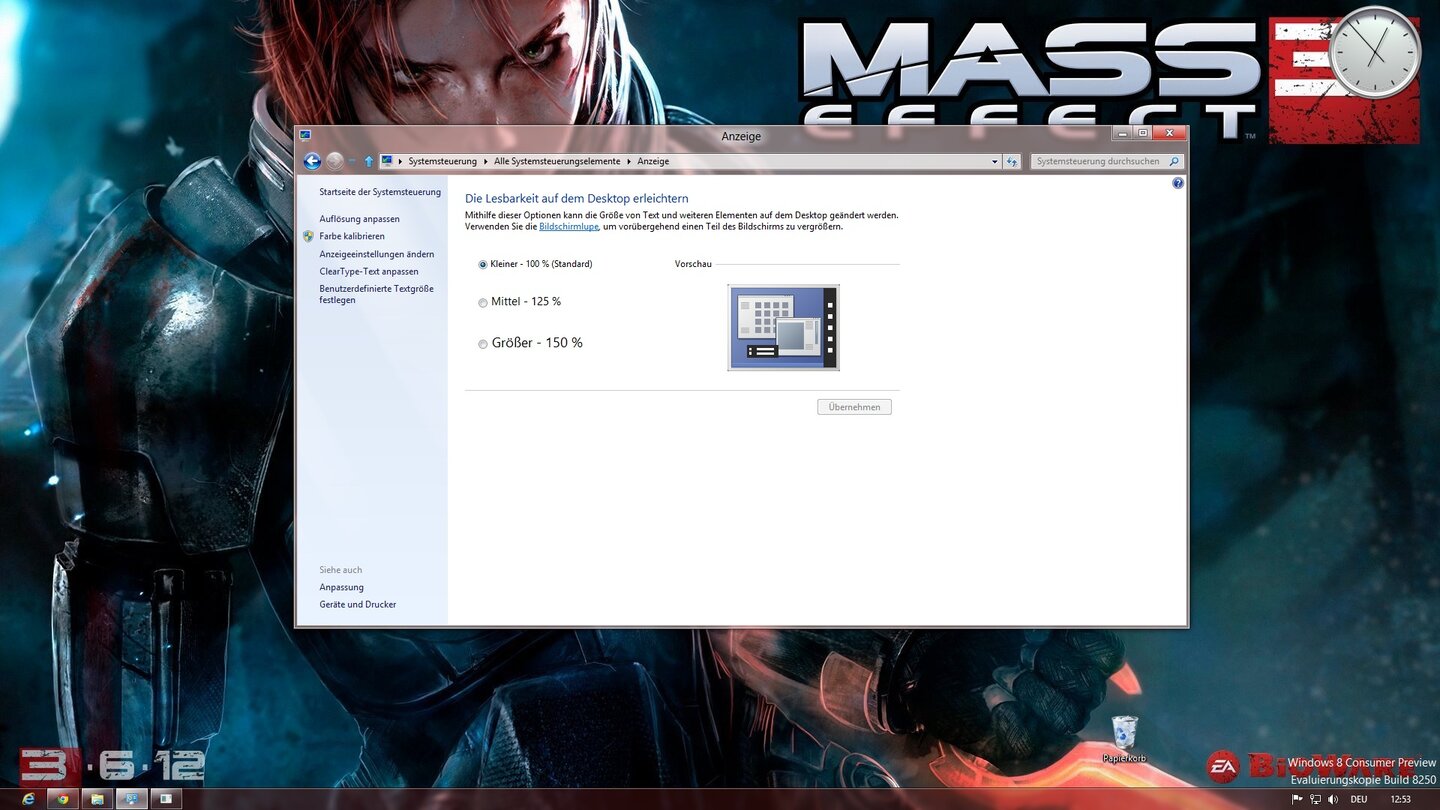Select Mittel - 125 % option
The height and width of the screenshot is (810, 1440).
point(519,302)
